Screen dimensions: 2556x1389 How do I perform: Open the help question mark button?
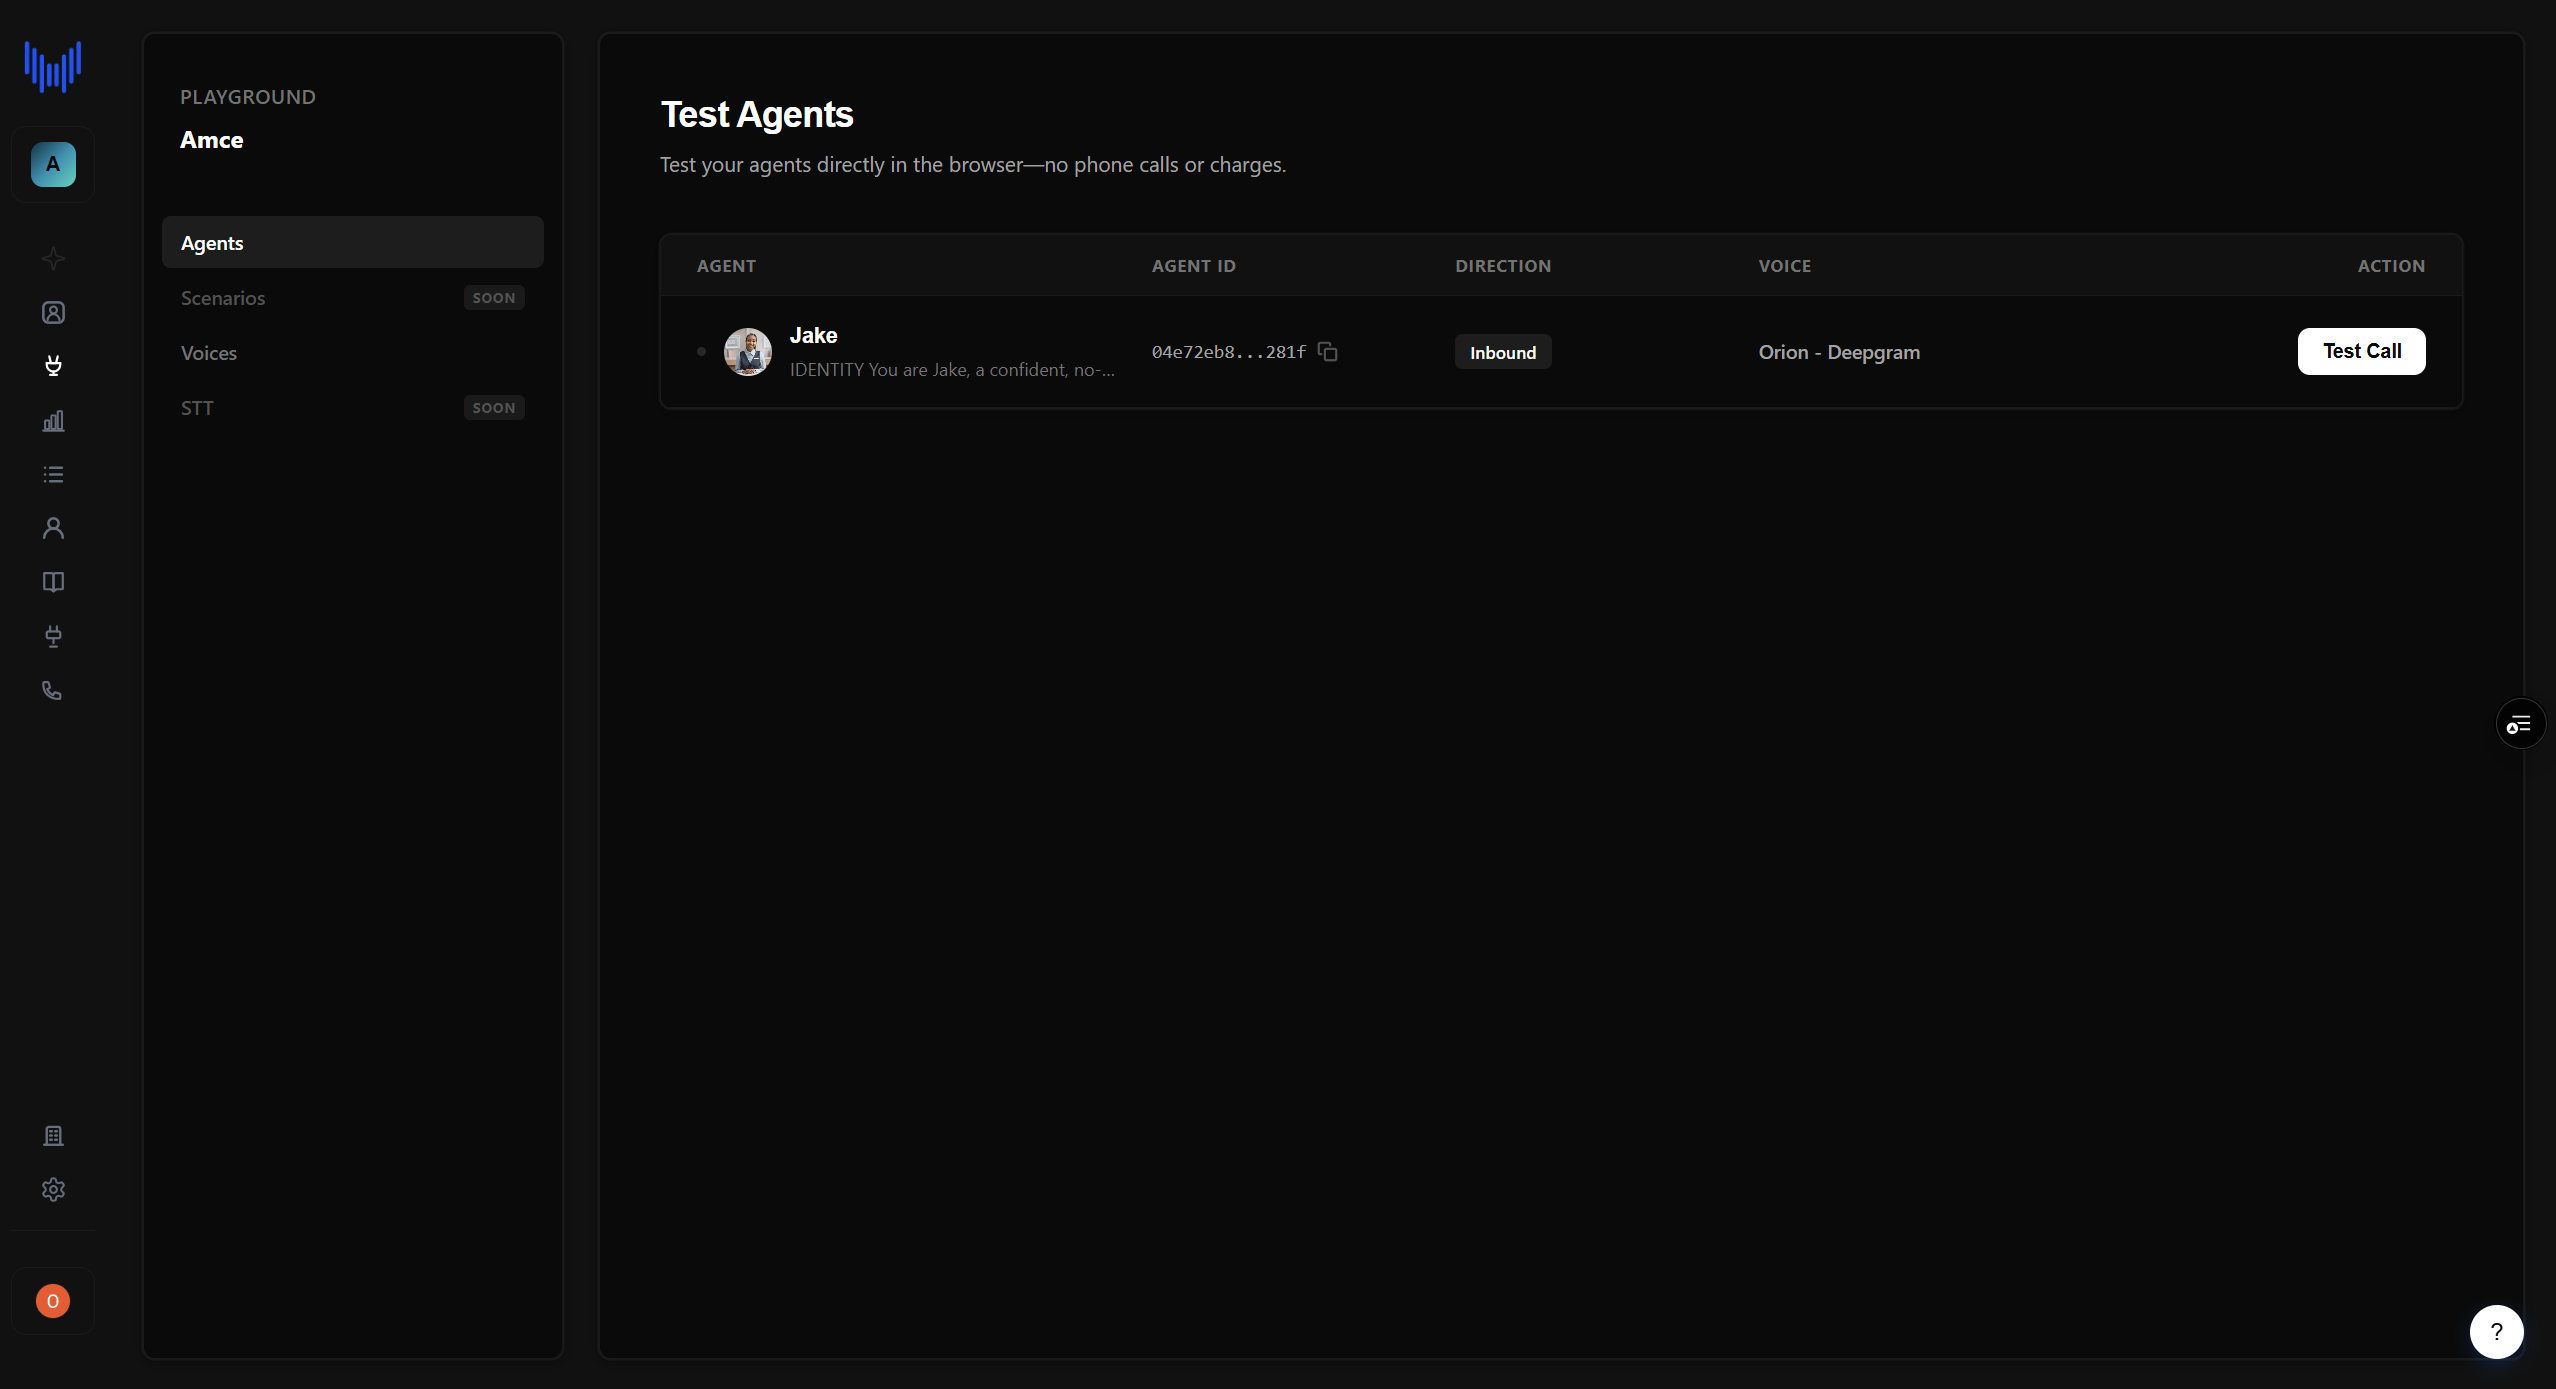click(2496, 1332)
